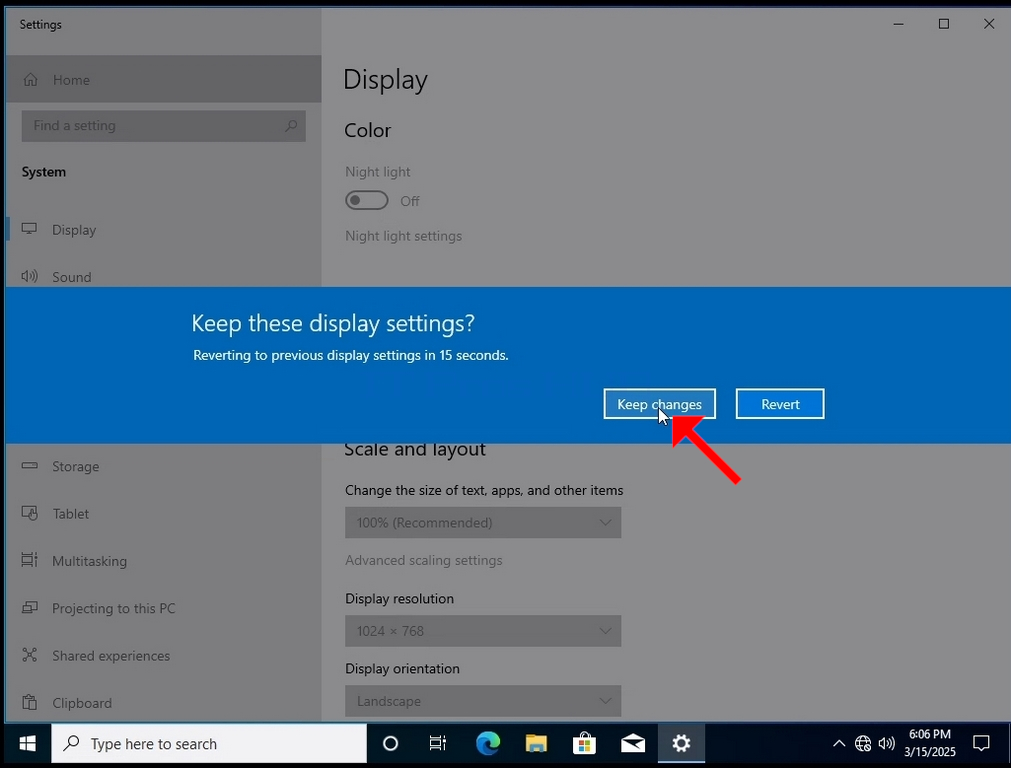Click the Keep changes button

(x=659, y=404)
